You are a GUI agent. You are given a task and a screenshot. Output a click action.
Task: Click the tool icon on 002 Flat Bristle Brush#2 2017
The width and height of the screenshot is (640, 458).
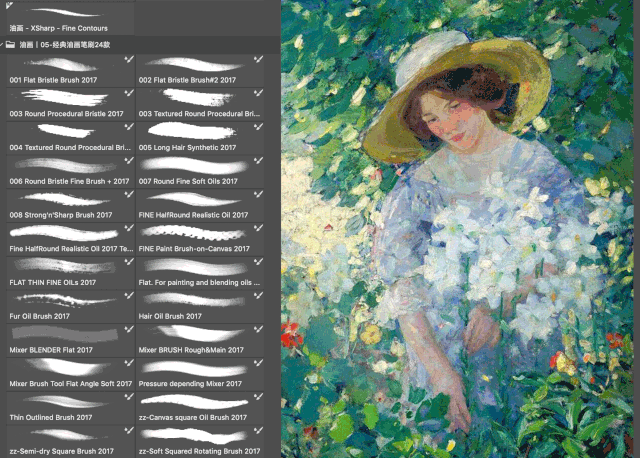[x=258, y=60]
